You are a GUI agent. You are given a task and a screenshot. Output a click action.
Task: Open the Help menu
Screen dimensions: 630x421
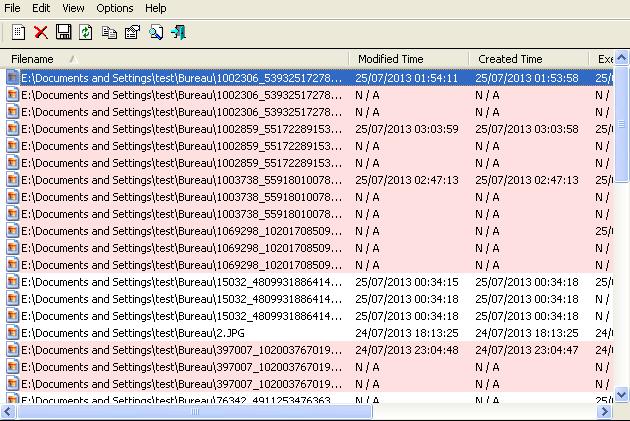coord(156,8)
